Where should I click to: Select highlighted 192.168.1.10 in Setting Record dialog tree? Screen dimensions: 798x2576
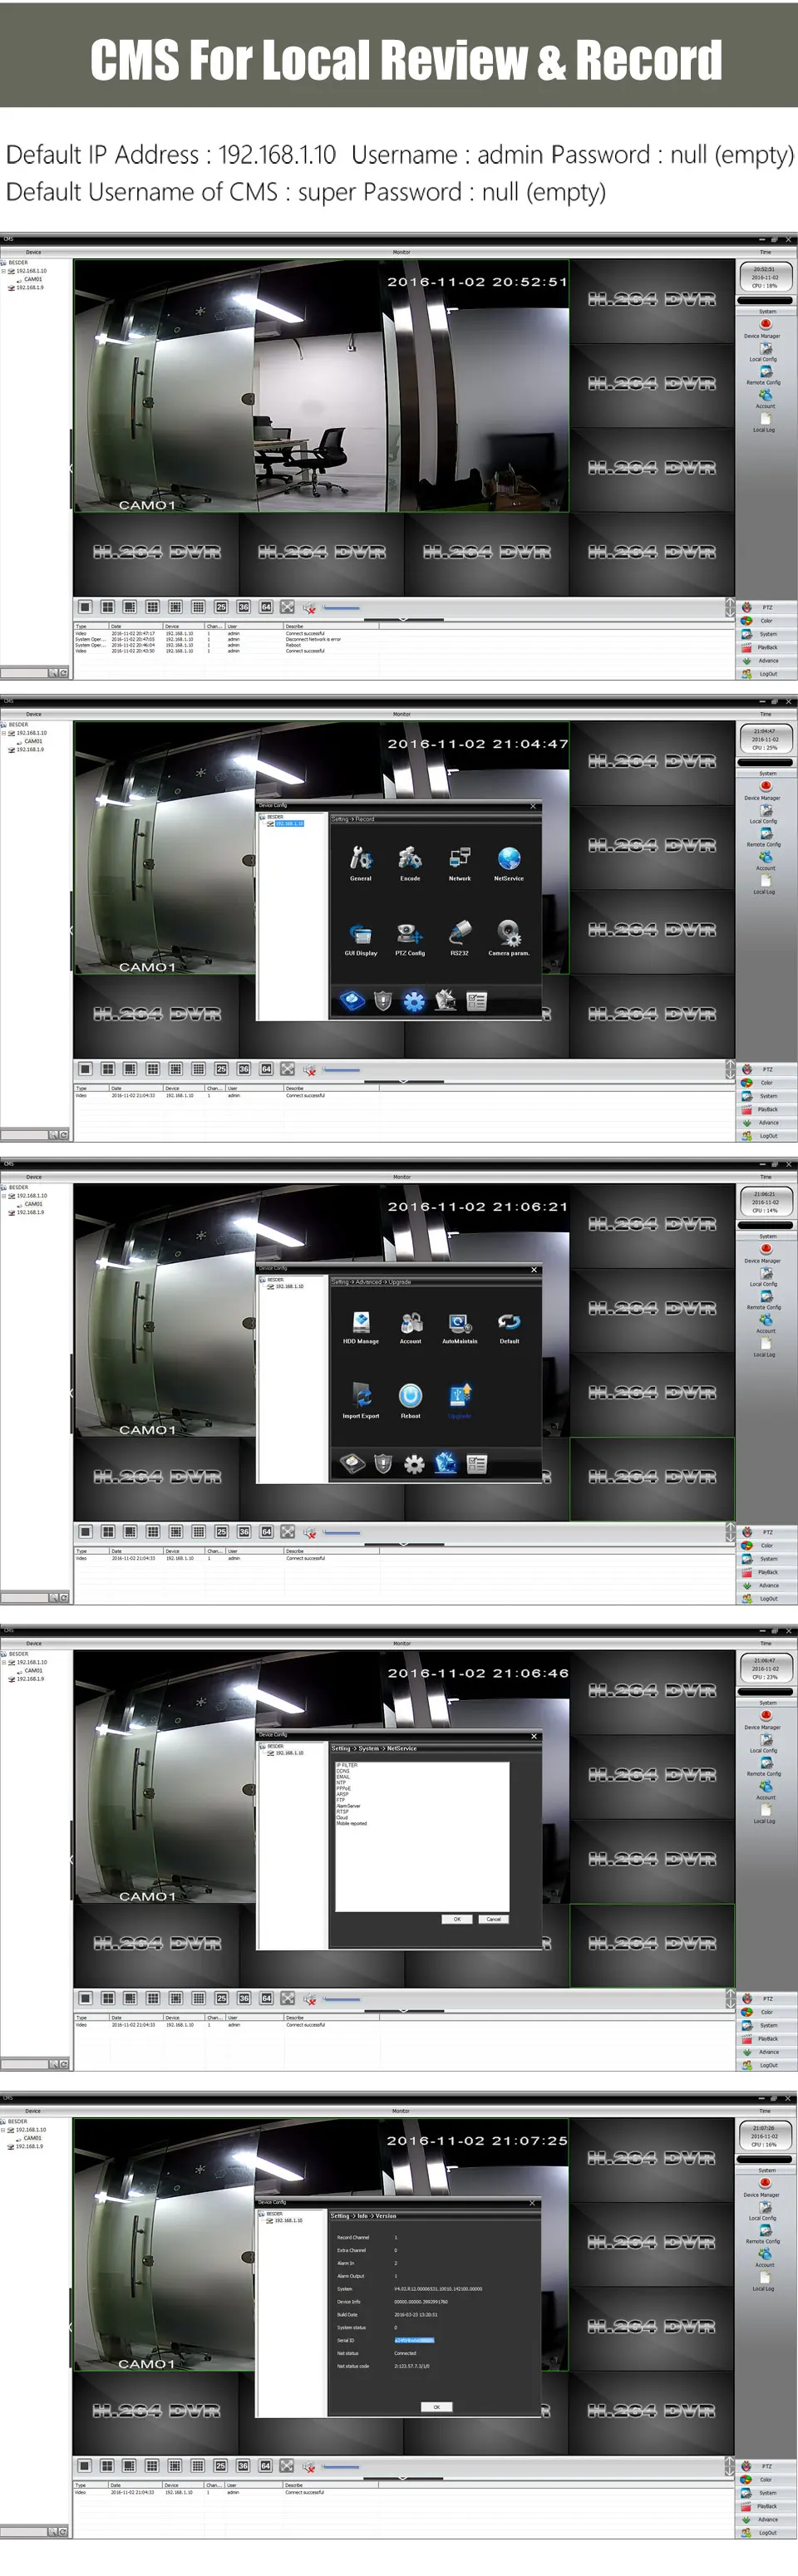[289, 824]
